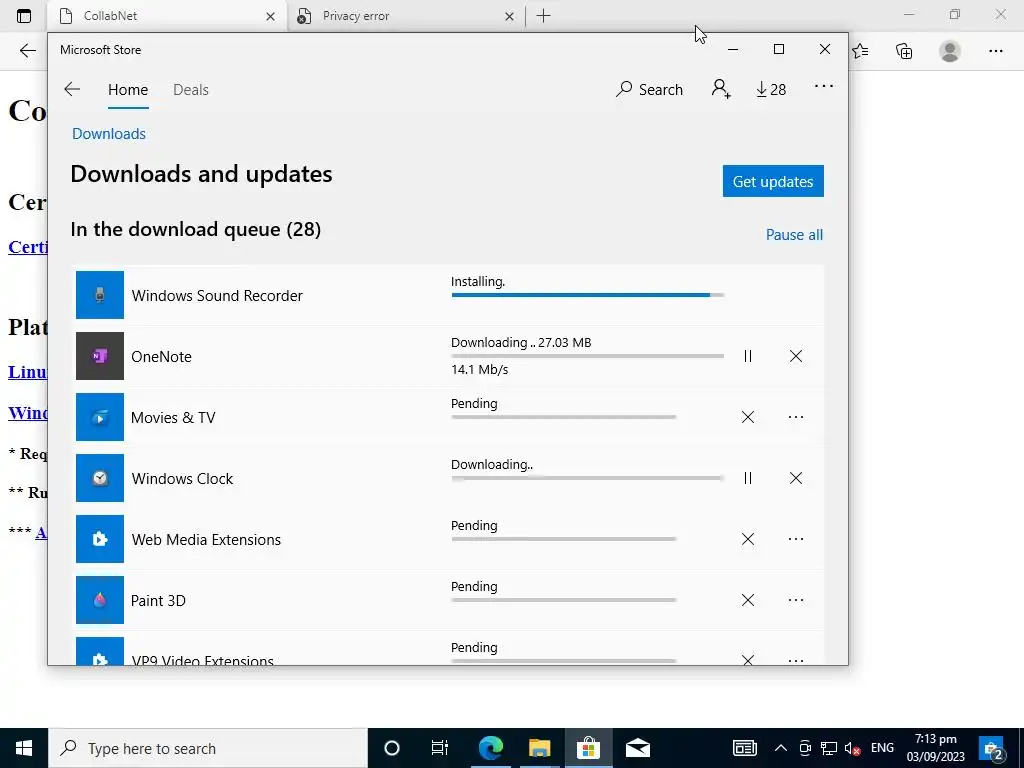Select the OneNote title text

(161, 357)
